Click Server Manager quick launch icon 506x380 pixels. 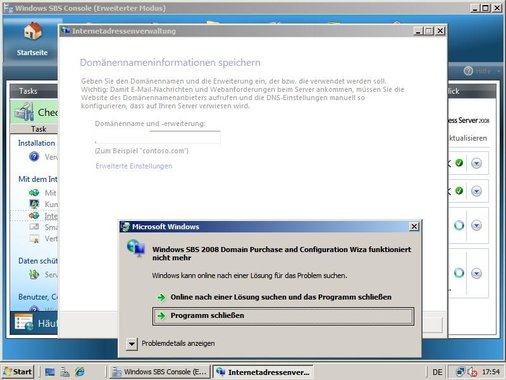pos(65,372)
